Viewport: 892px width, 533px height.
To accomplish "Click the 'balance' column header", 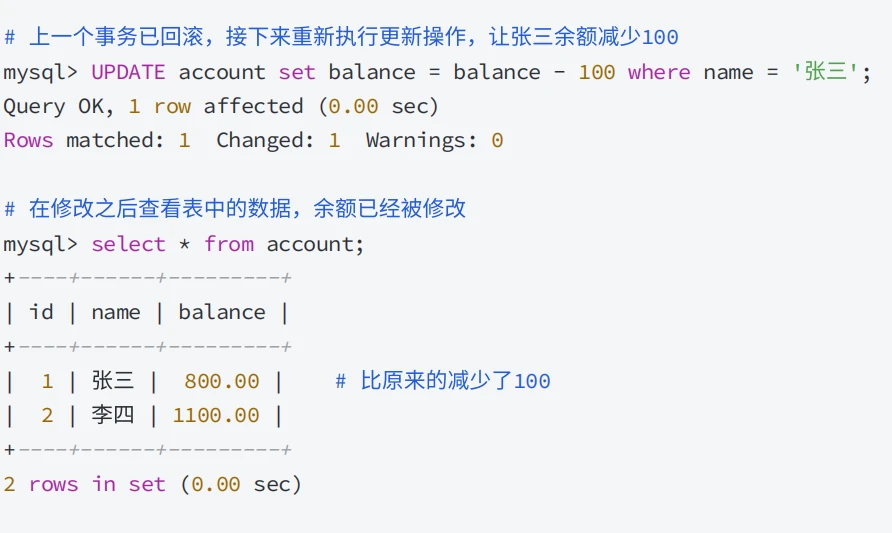I will [x=222, y=312].
